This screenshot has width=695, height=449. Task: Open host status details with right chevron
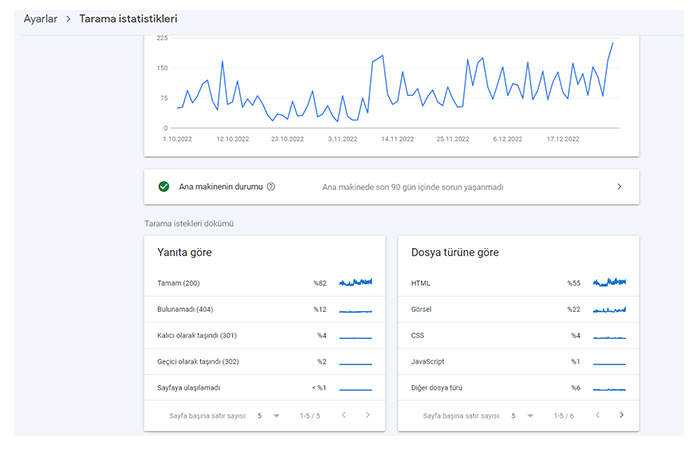pos(619,186)
